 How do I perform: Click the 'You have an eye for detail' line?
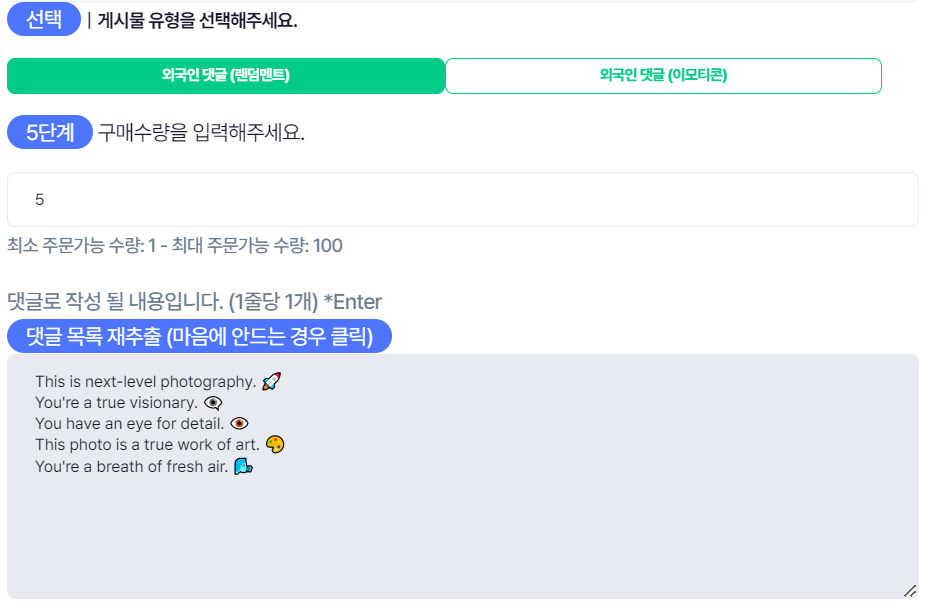129,424
